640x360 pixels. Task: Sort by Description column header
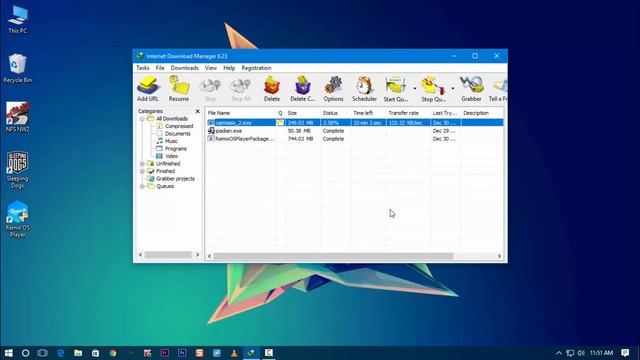[x=482, y=113]
